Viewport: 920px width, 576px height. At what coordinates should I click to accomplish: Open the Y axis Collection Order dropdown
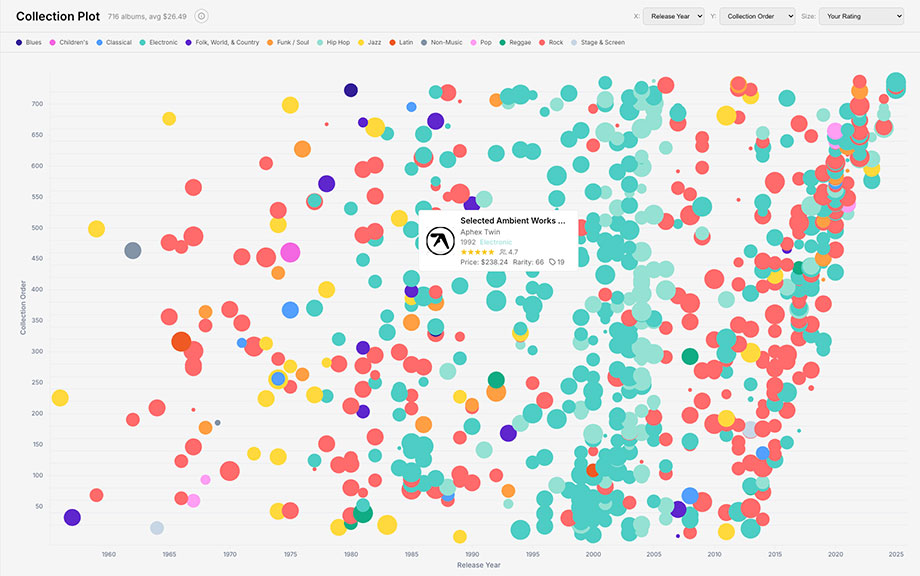tap(757, 16)
